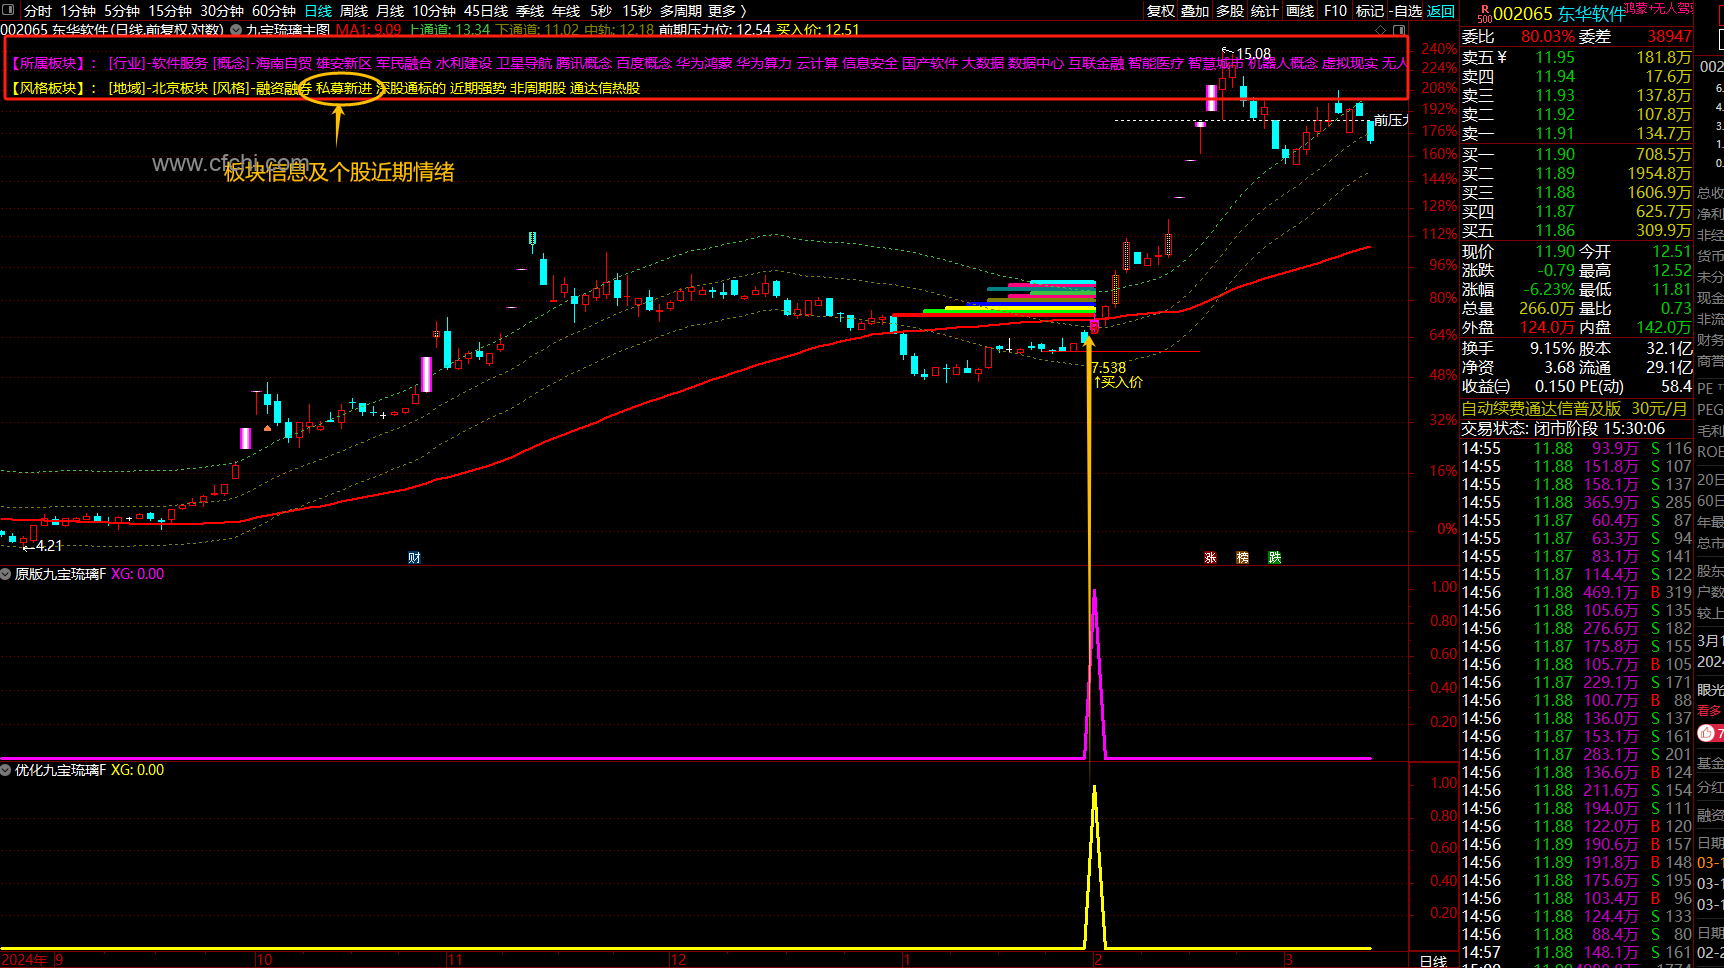
Task: Select the 5分钟 period
Action: [x=122, y=10]
